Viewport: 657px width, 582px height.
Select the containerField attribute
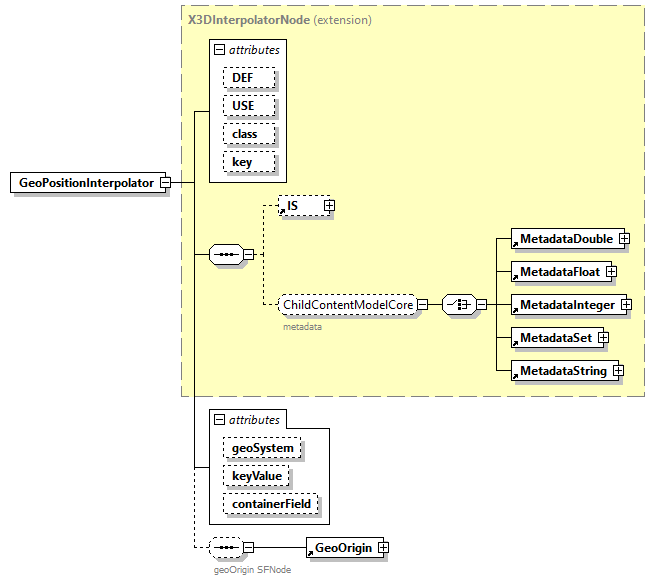271,504
